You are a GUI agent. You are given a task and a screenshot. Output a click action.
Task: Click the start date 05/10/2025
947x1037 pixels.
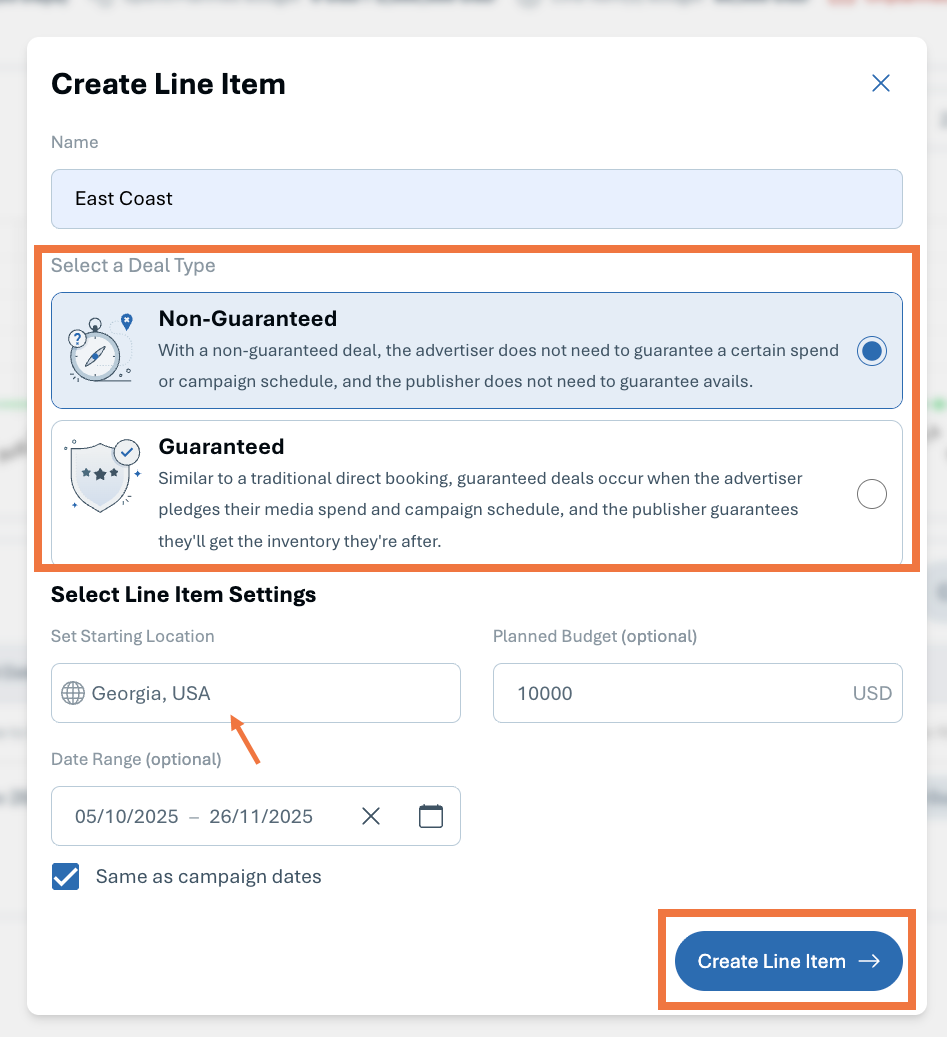(x=126, y=816)
